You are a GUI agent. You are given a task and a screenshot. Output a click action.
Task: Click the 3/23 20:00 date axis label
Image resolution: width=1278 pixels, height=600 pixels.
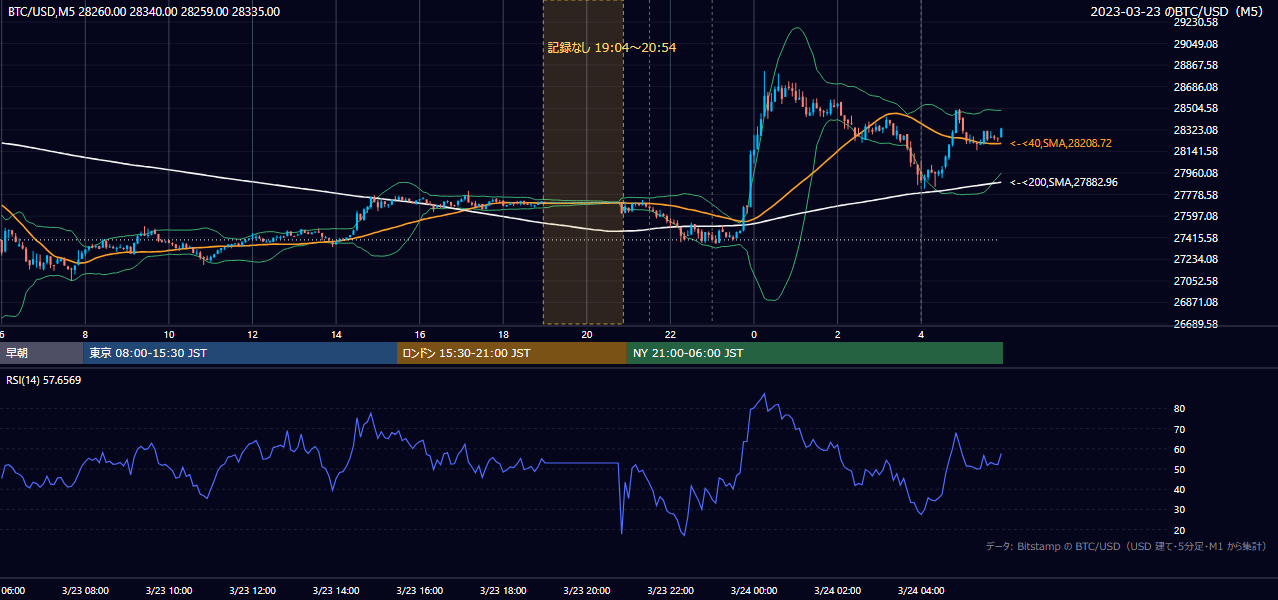pyautogui.click(x=586, y=591)
